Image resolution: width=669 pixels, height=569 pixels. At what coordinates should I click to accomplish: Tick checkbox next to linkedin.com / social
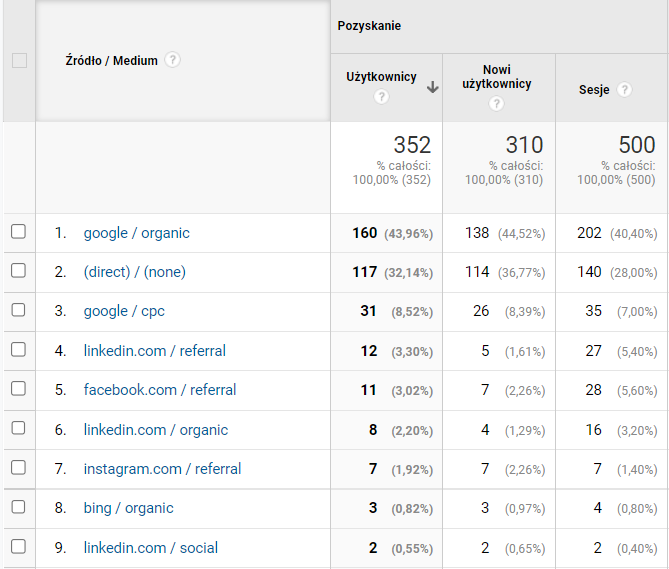coord(18,546)
